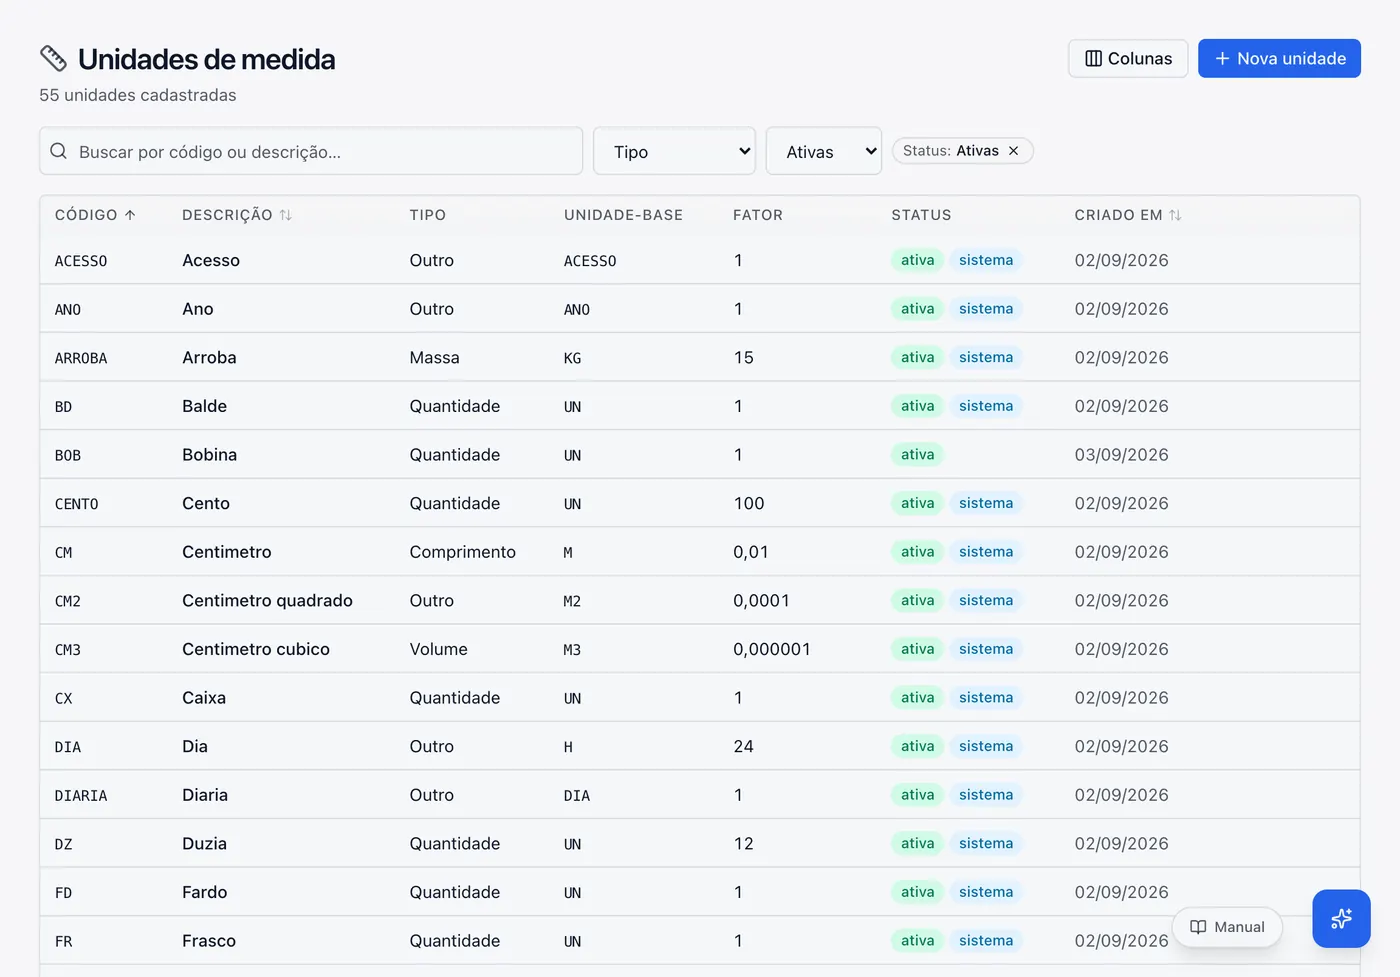Click the M3 base unit cell
Viewport: 1400px width, 977px height.
[573, 650]
